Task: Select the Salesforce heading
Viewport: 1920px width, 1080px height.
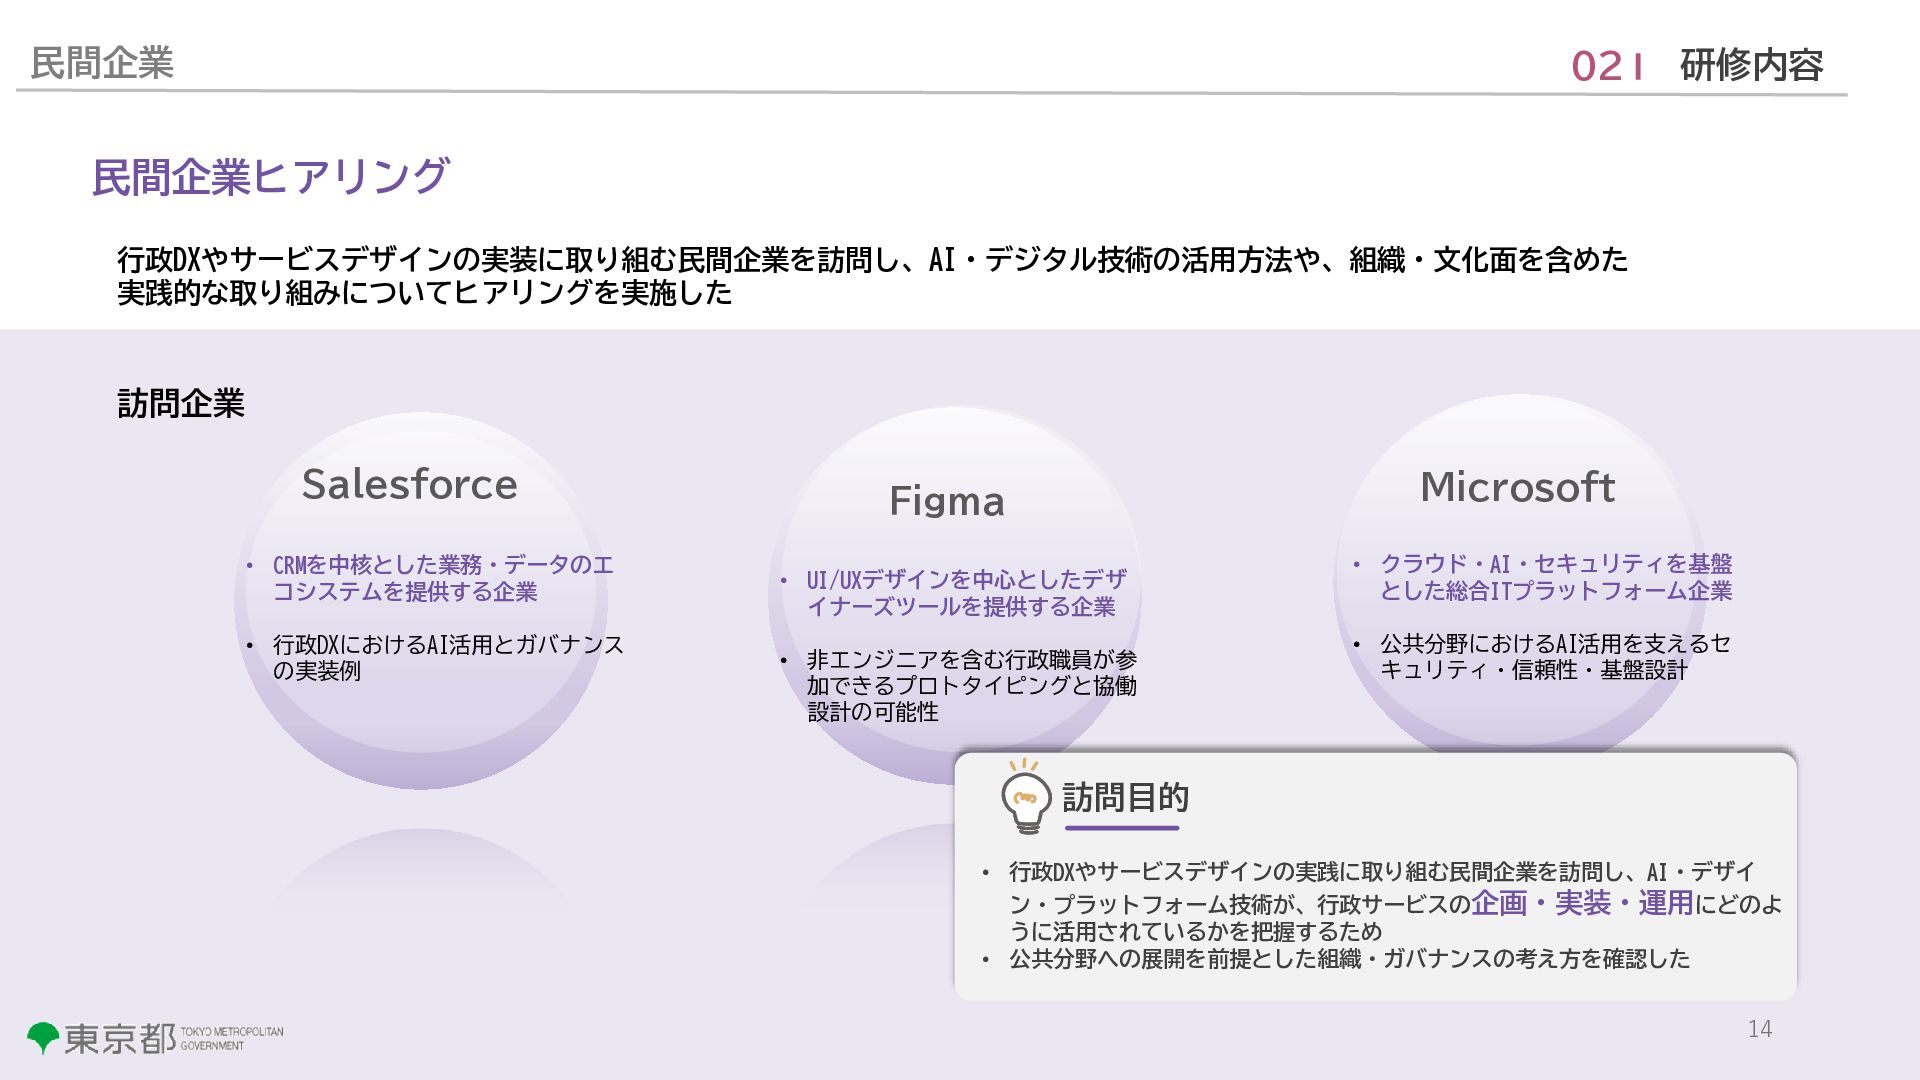Action: pos(410,485)
